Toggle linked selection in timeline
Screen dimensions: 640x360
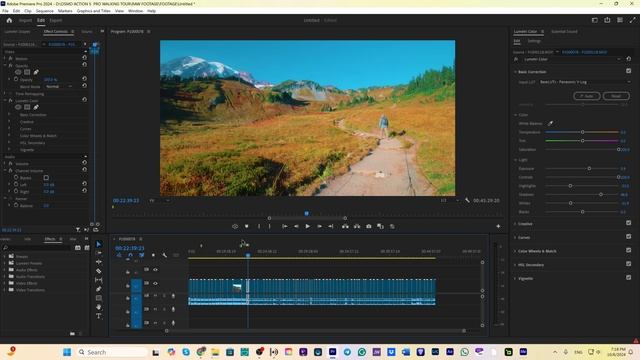(x=142, y=255)
